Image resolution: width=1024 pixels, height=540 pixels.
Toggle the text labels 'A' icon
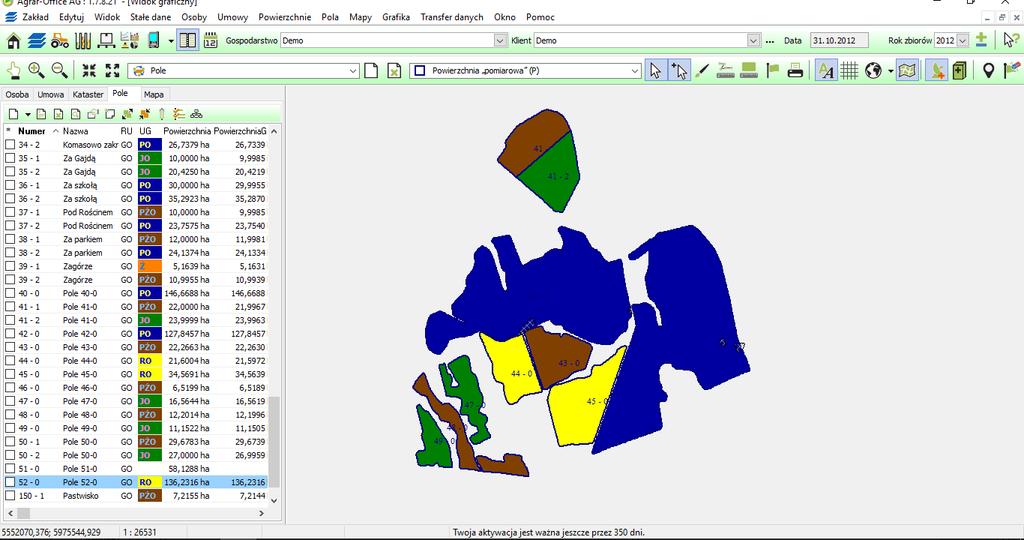pyautogui.click(x=826, y=71)
